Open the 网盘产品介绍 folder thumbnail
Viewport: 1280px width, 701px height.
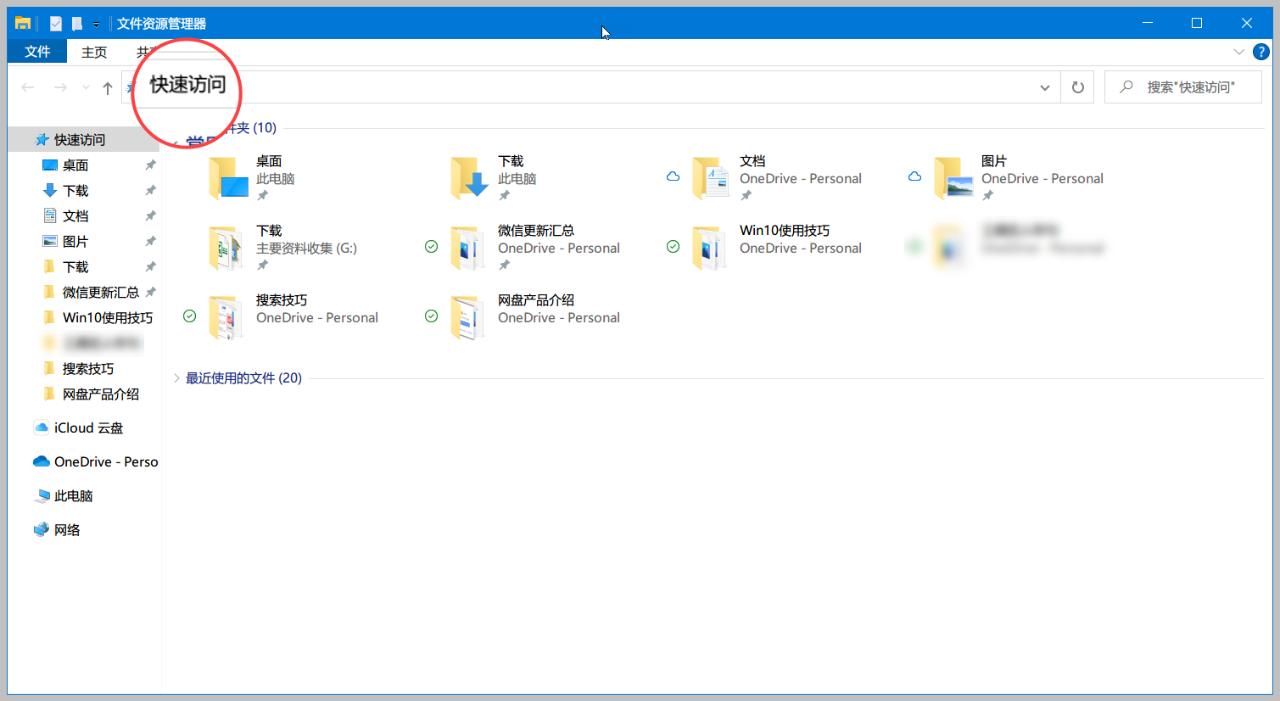tap(465, 317)
